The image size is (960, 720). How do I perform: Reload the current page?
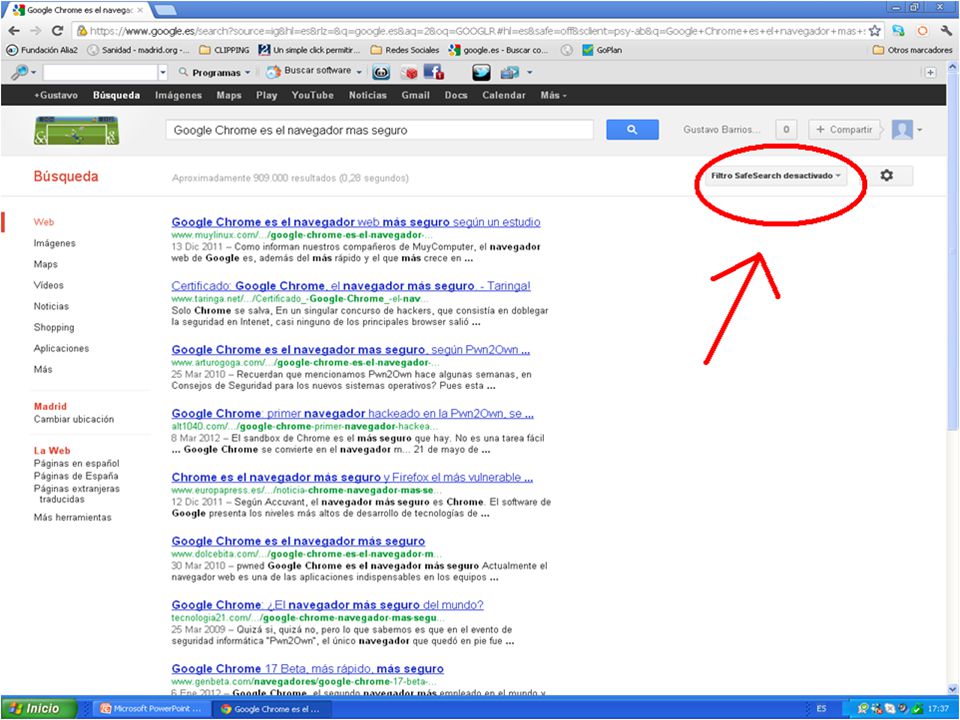pos(58,31)
